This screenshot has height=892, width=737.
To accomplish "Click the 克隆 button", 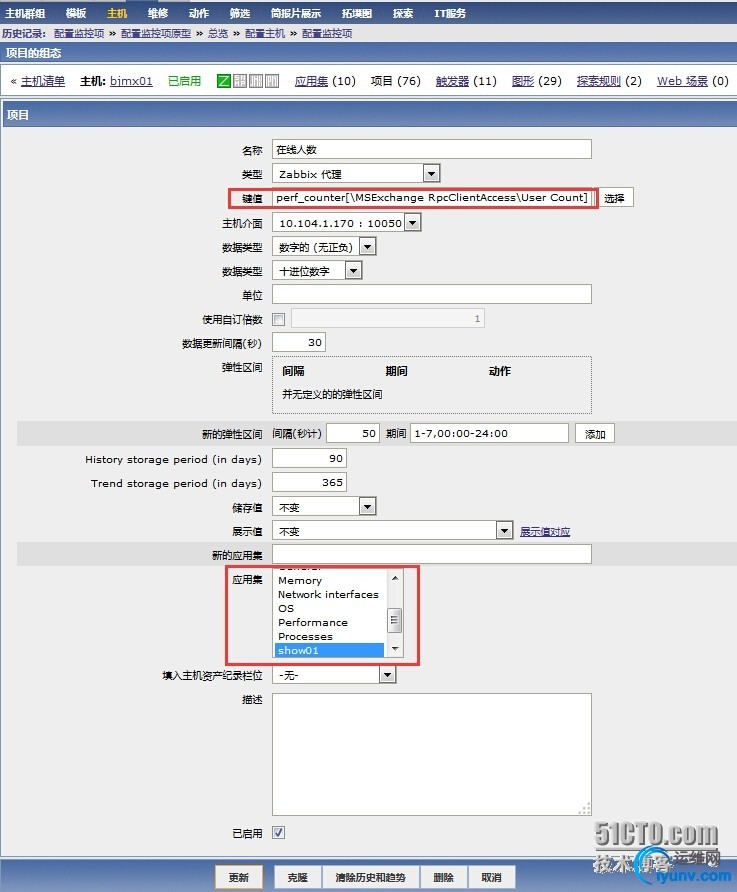I will click(x=297, y=877).
